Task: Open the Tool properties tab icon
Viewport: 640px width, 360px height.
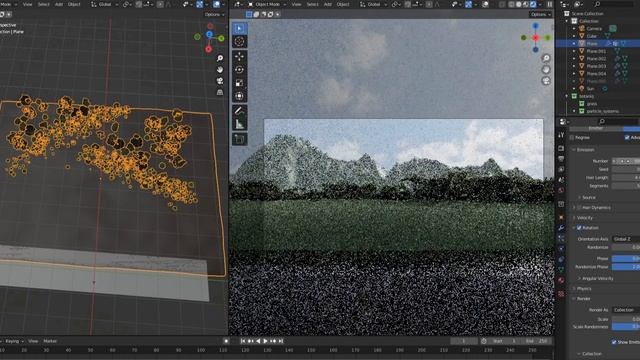Action: pyautogui.click(x=561, y=135)
